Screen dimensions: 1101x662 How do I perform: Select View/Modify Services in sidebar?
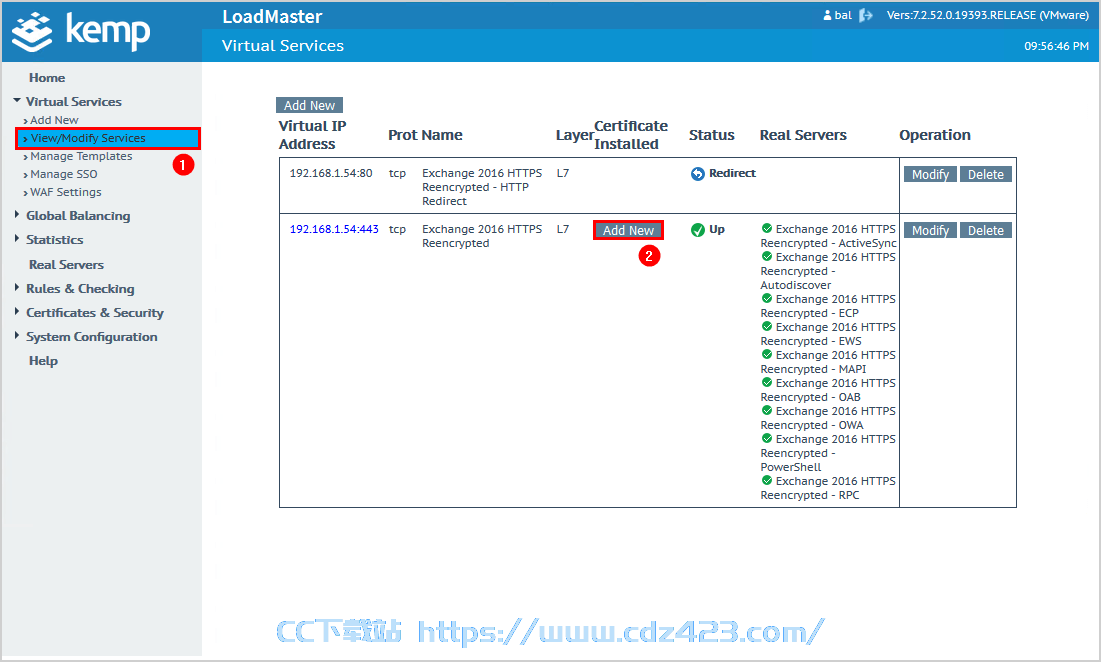tap(108, 138)
